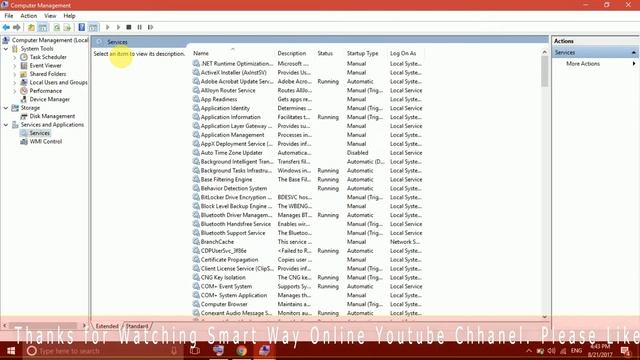
Task: Select the Computer Management (Local) root node
Action: click(x=50, y=40)
